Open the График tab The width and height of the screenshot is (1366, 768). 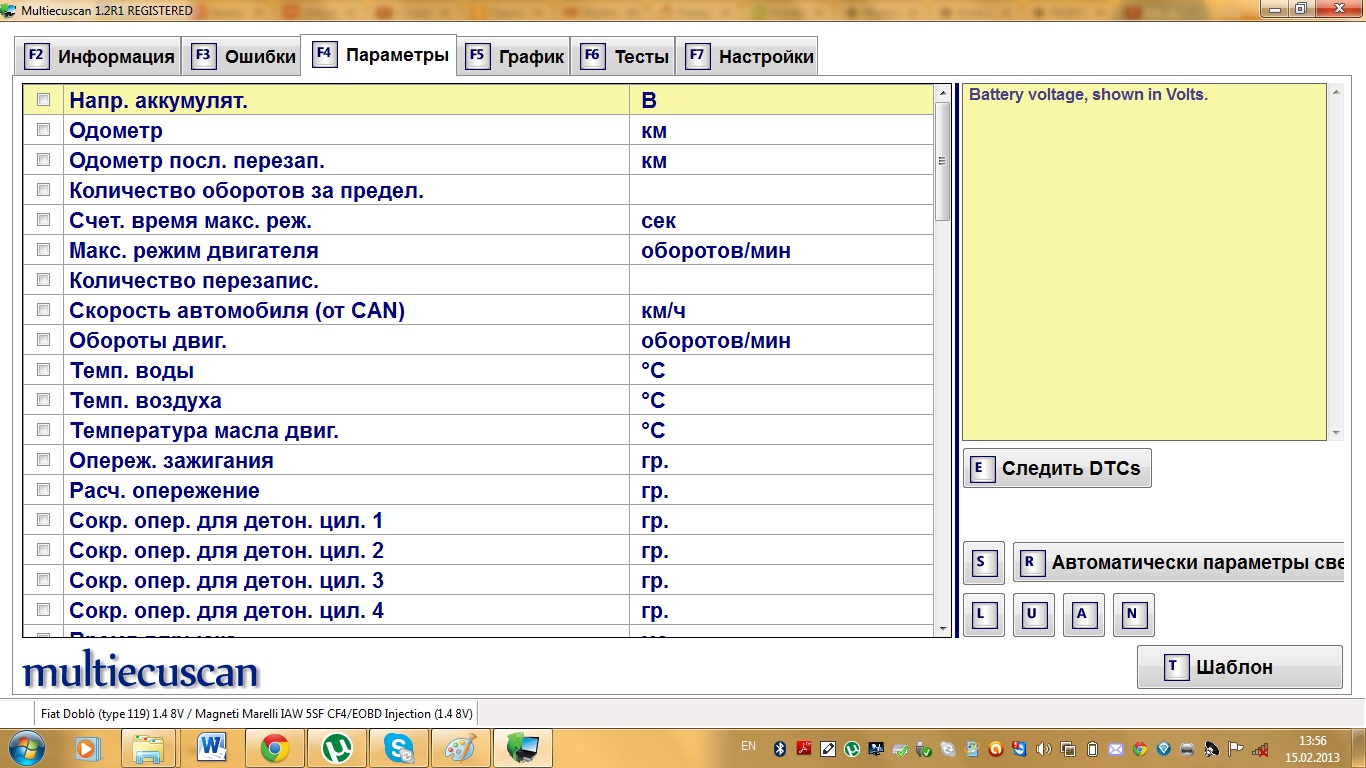(x=516, y=57)
